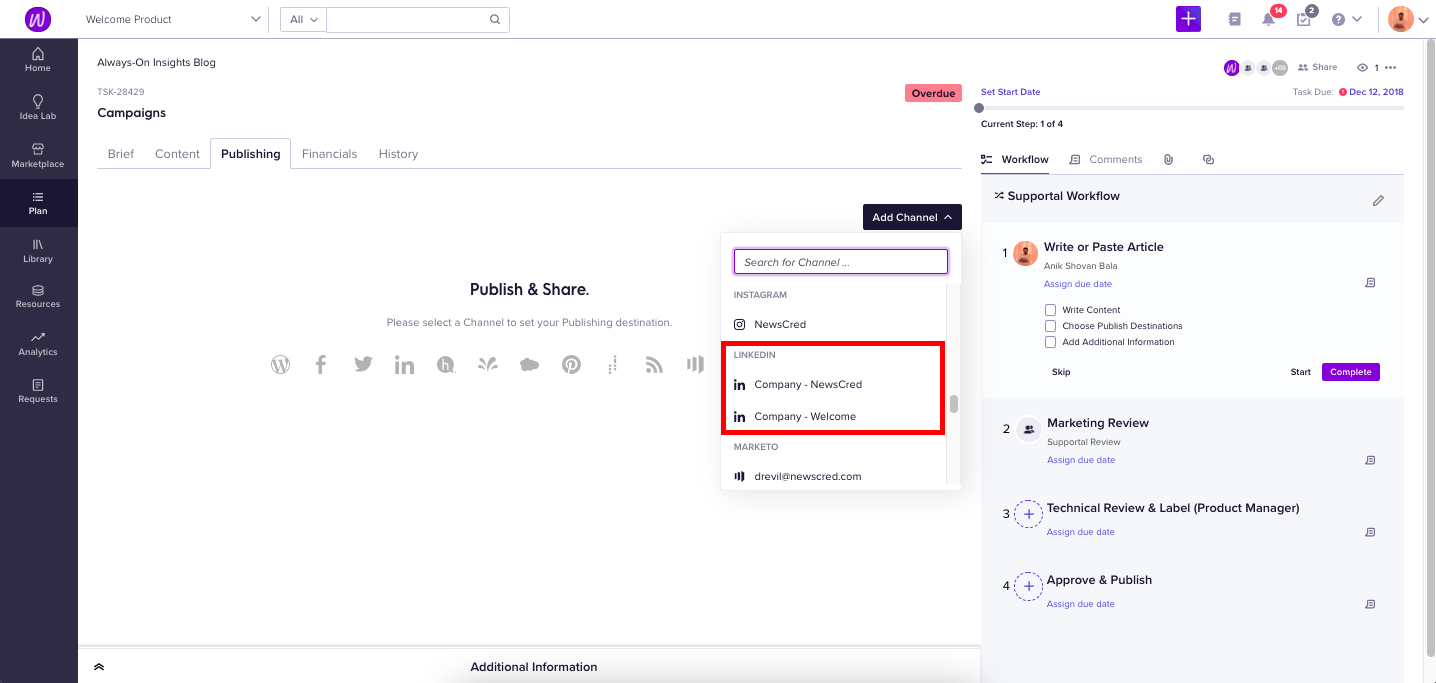Click the Start button
1436x683 pixels.
1300,372
